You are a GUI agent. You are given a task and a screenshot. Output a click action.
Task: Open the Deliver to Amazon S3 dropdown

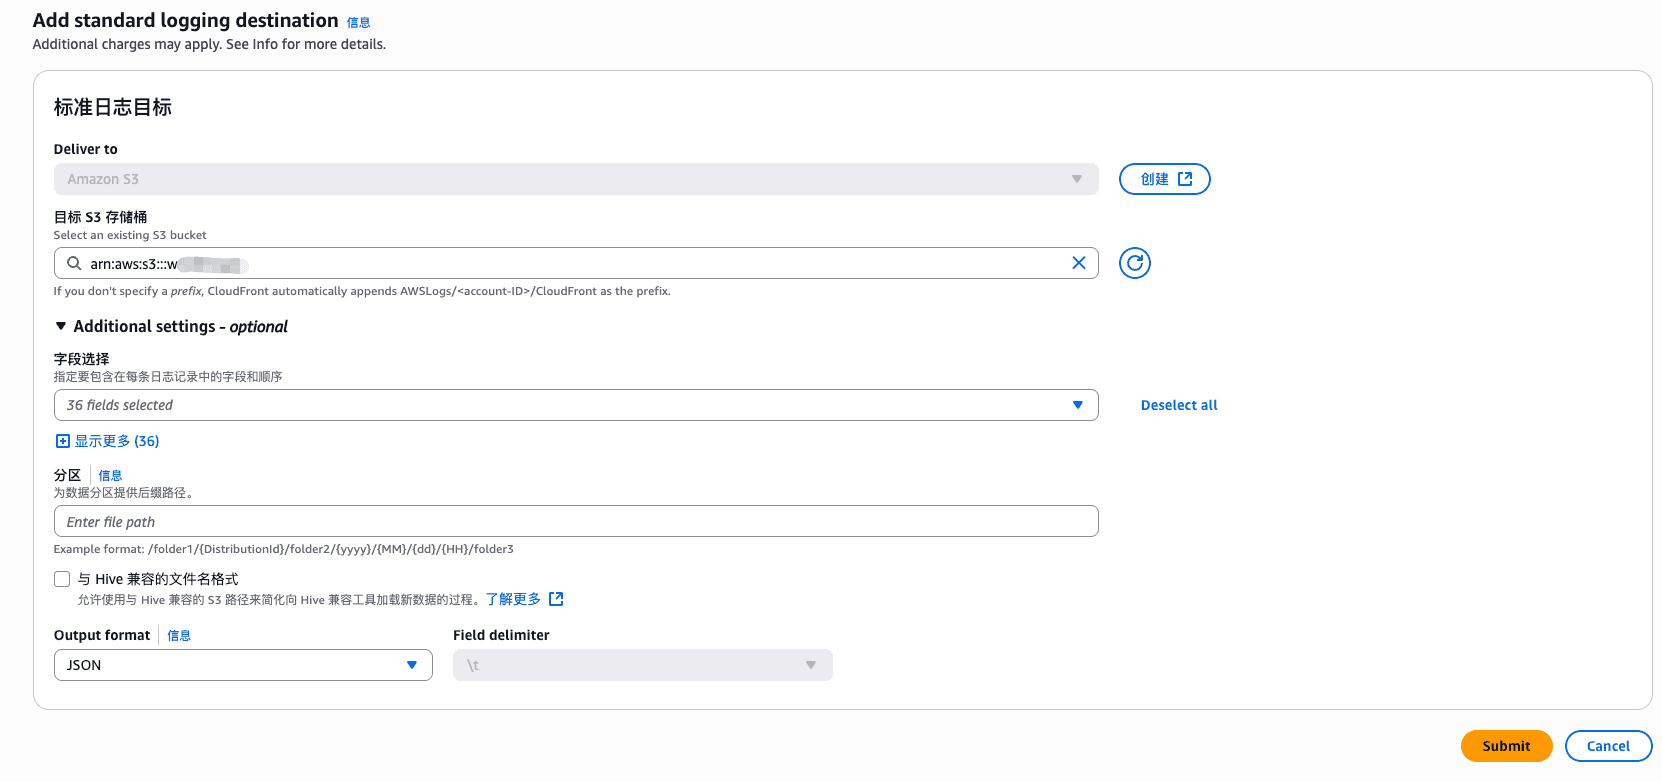575,179
